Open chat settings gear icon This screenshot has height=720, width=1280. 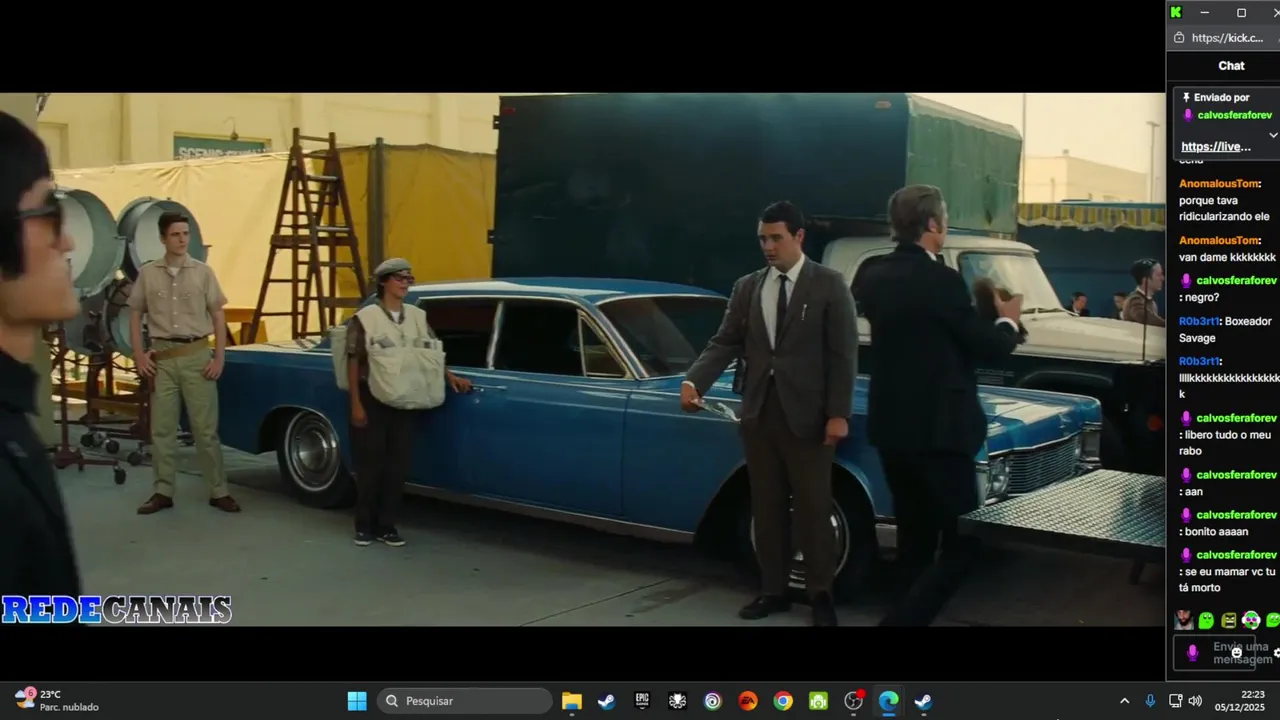click(x=1277, y=653)
